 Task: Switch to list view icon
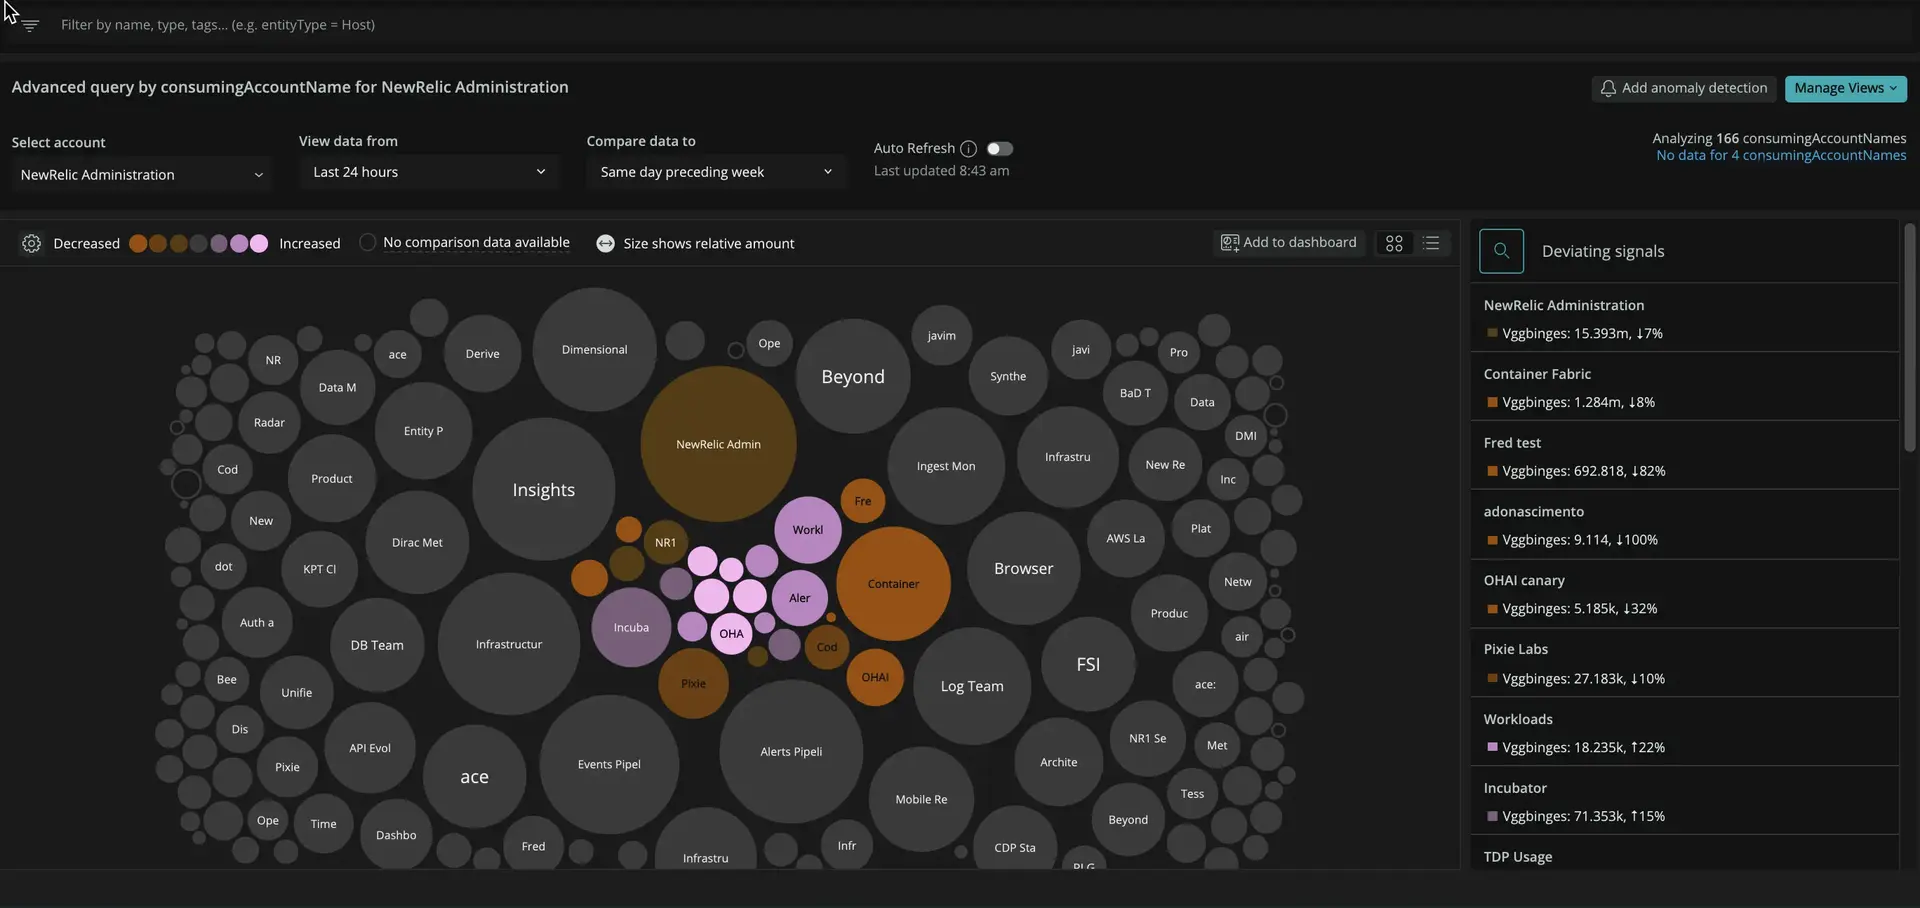coord(1431,243)
